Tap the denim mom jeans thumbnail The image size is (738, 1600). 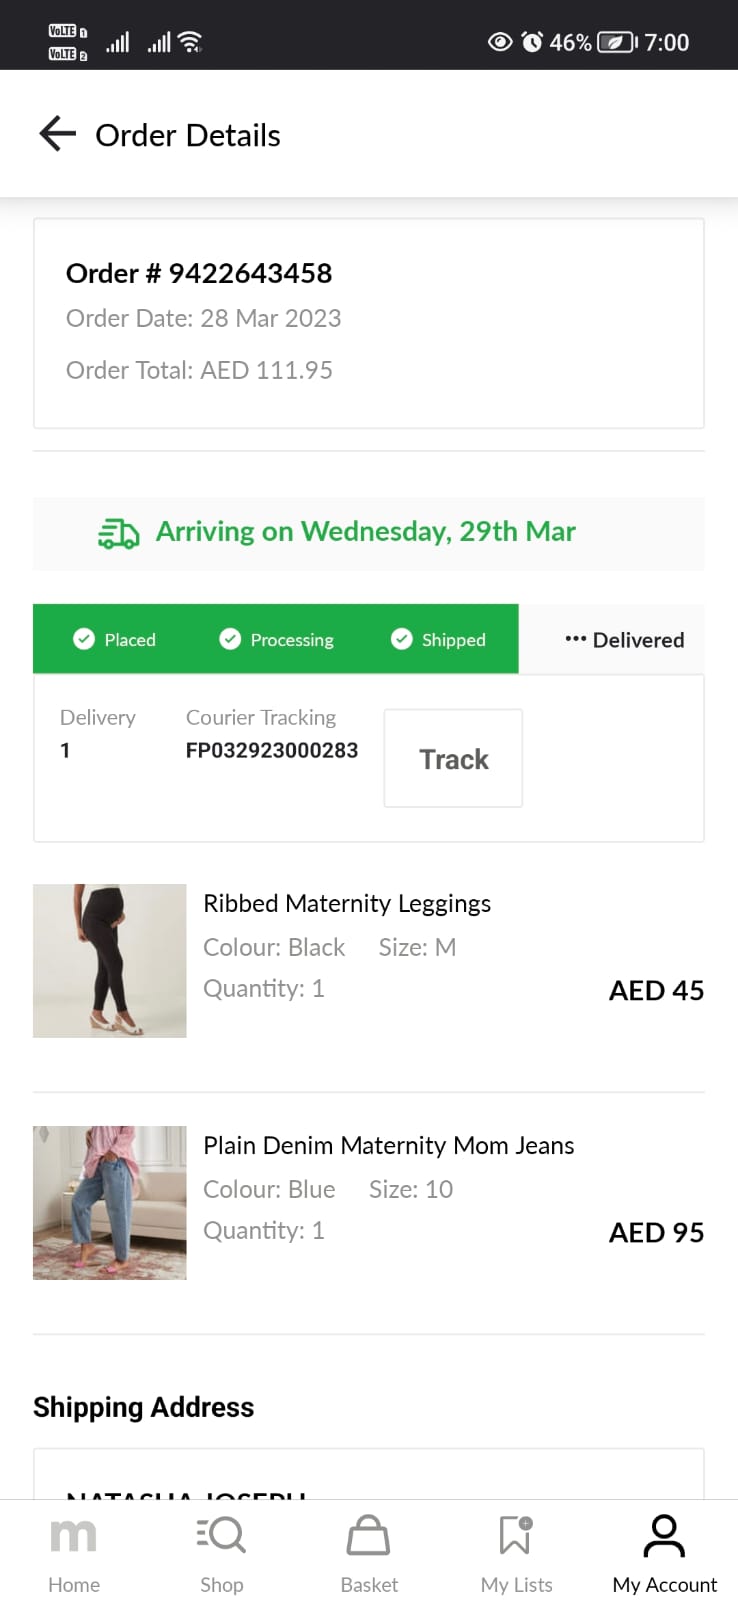(110, 1203)
